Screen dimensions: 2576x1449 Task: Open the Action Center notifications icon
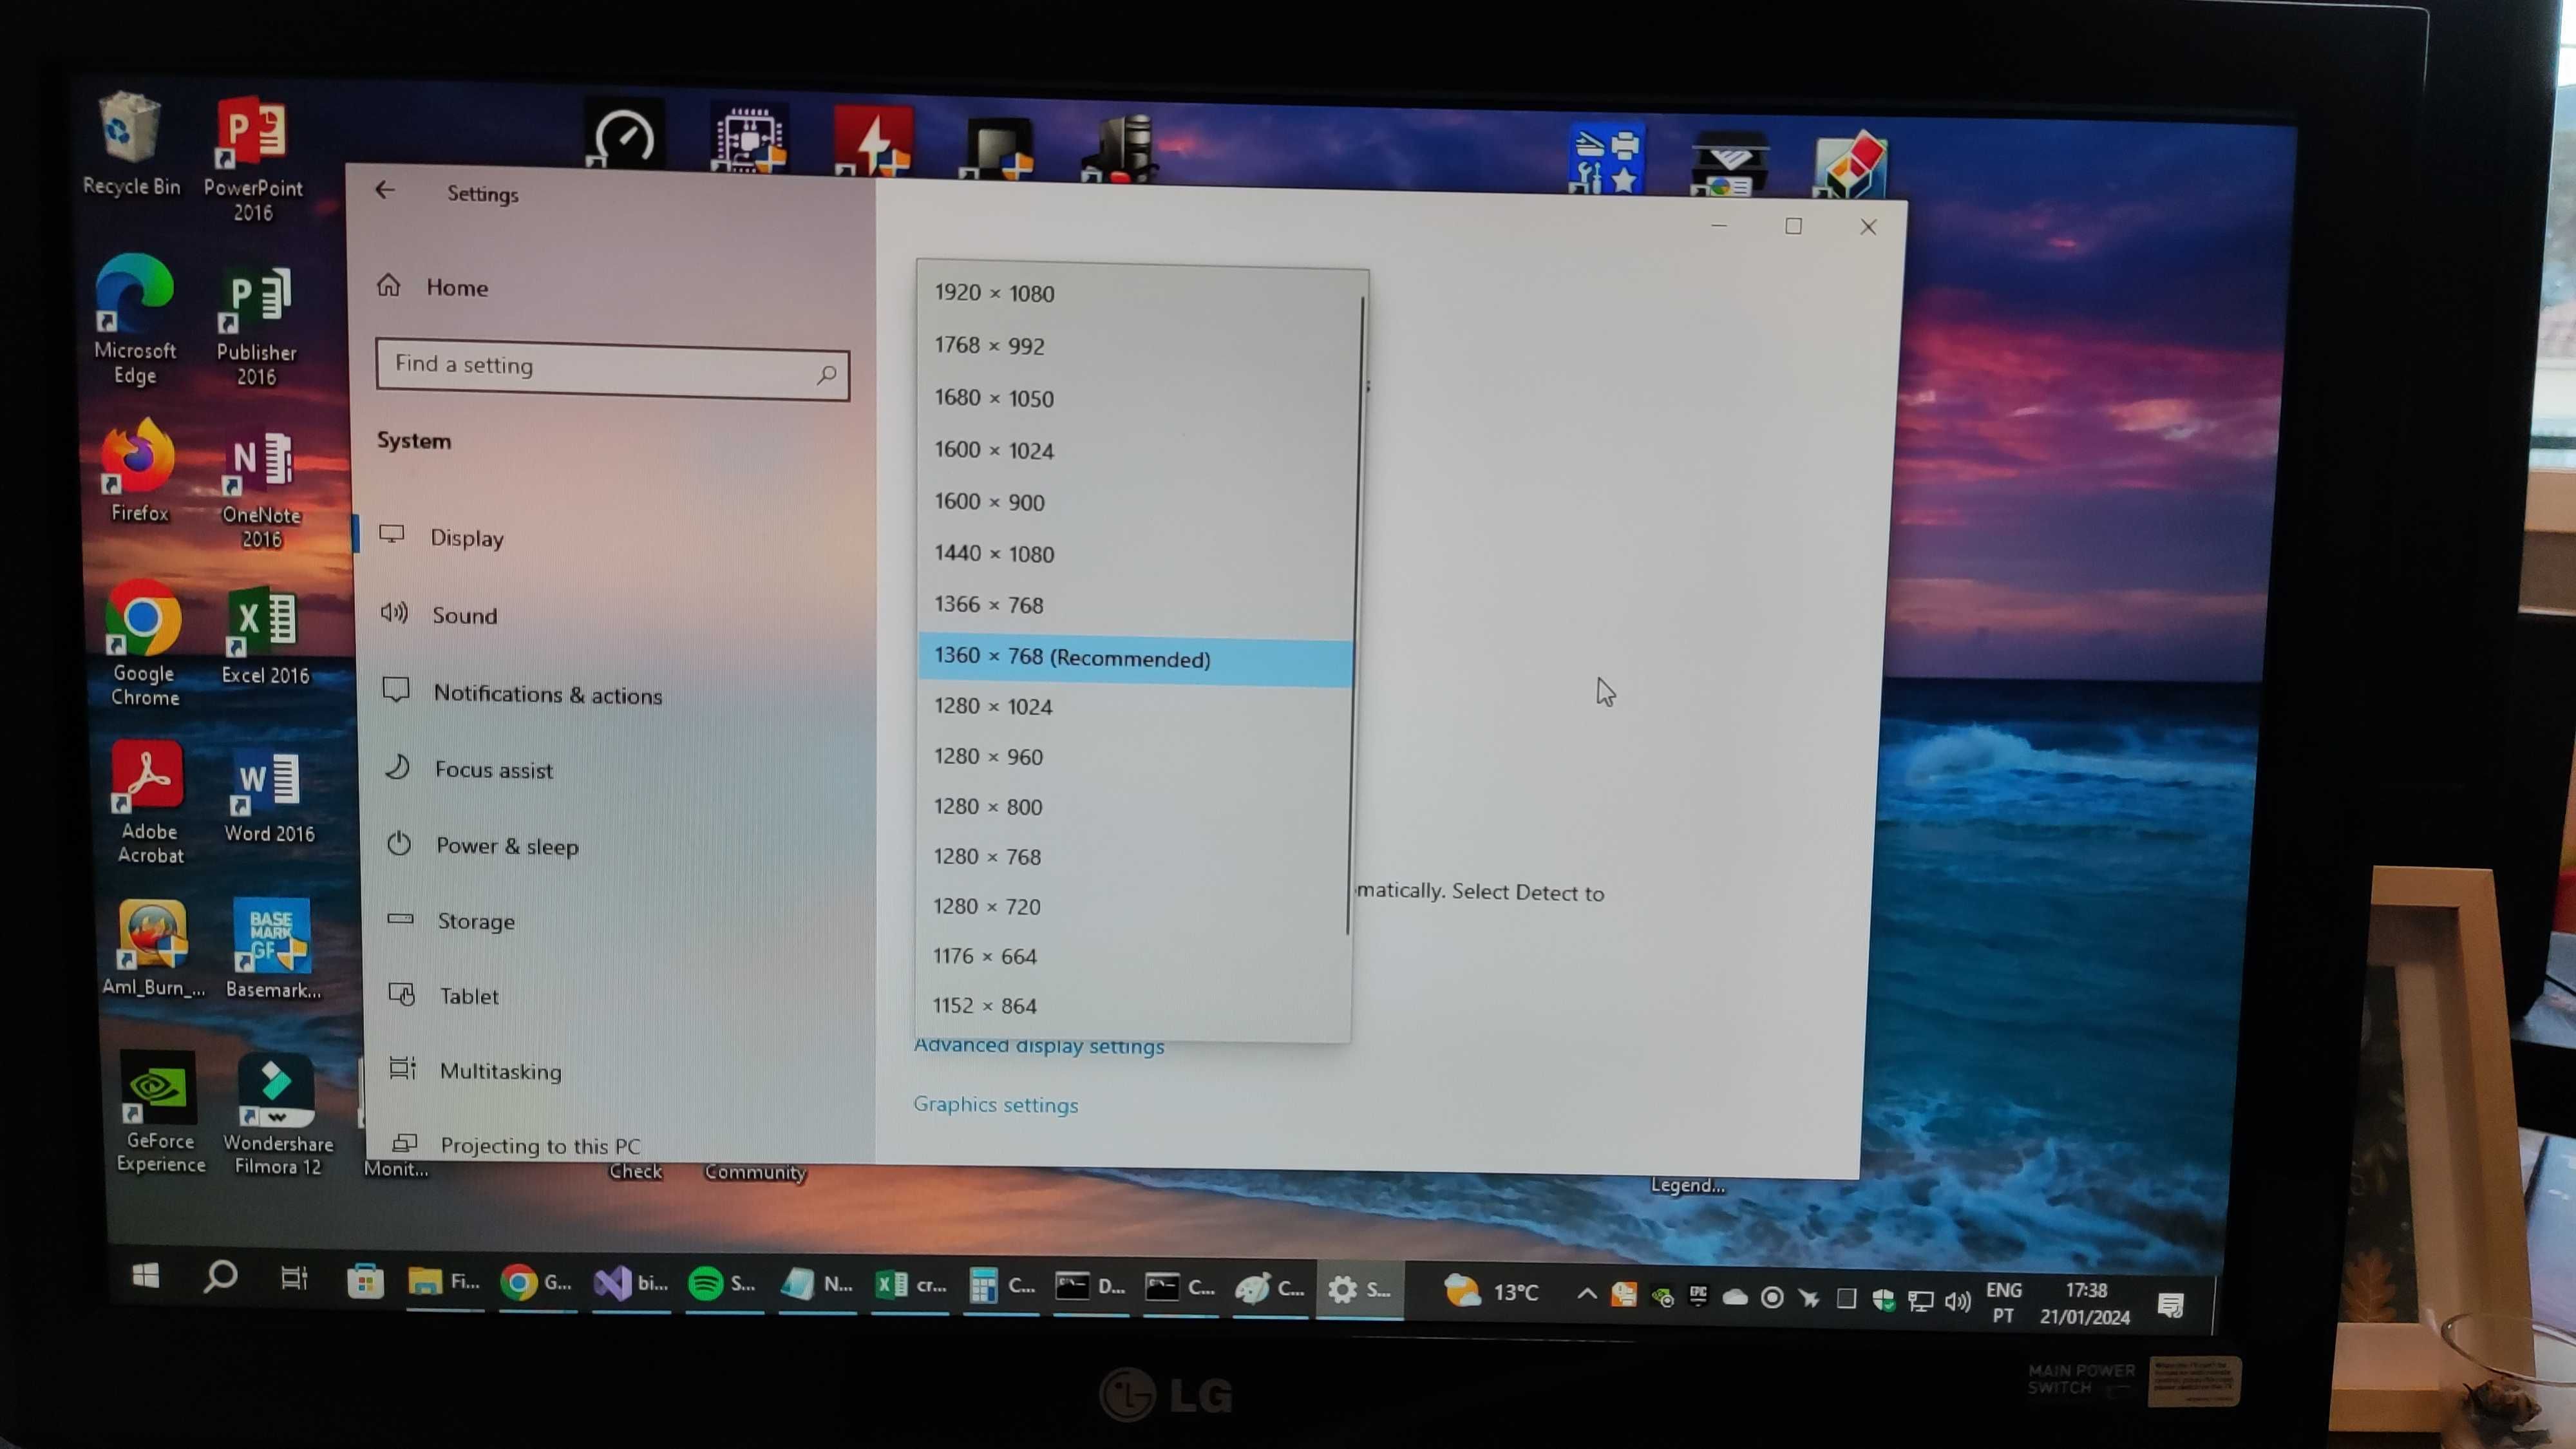(x=2170, y=1304)
